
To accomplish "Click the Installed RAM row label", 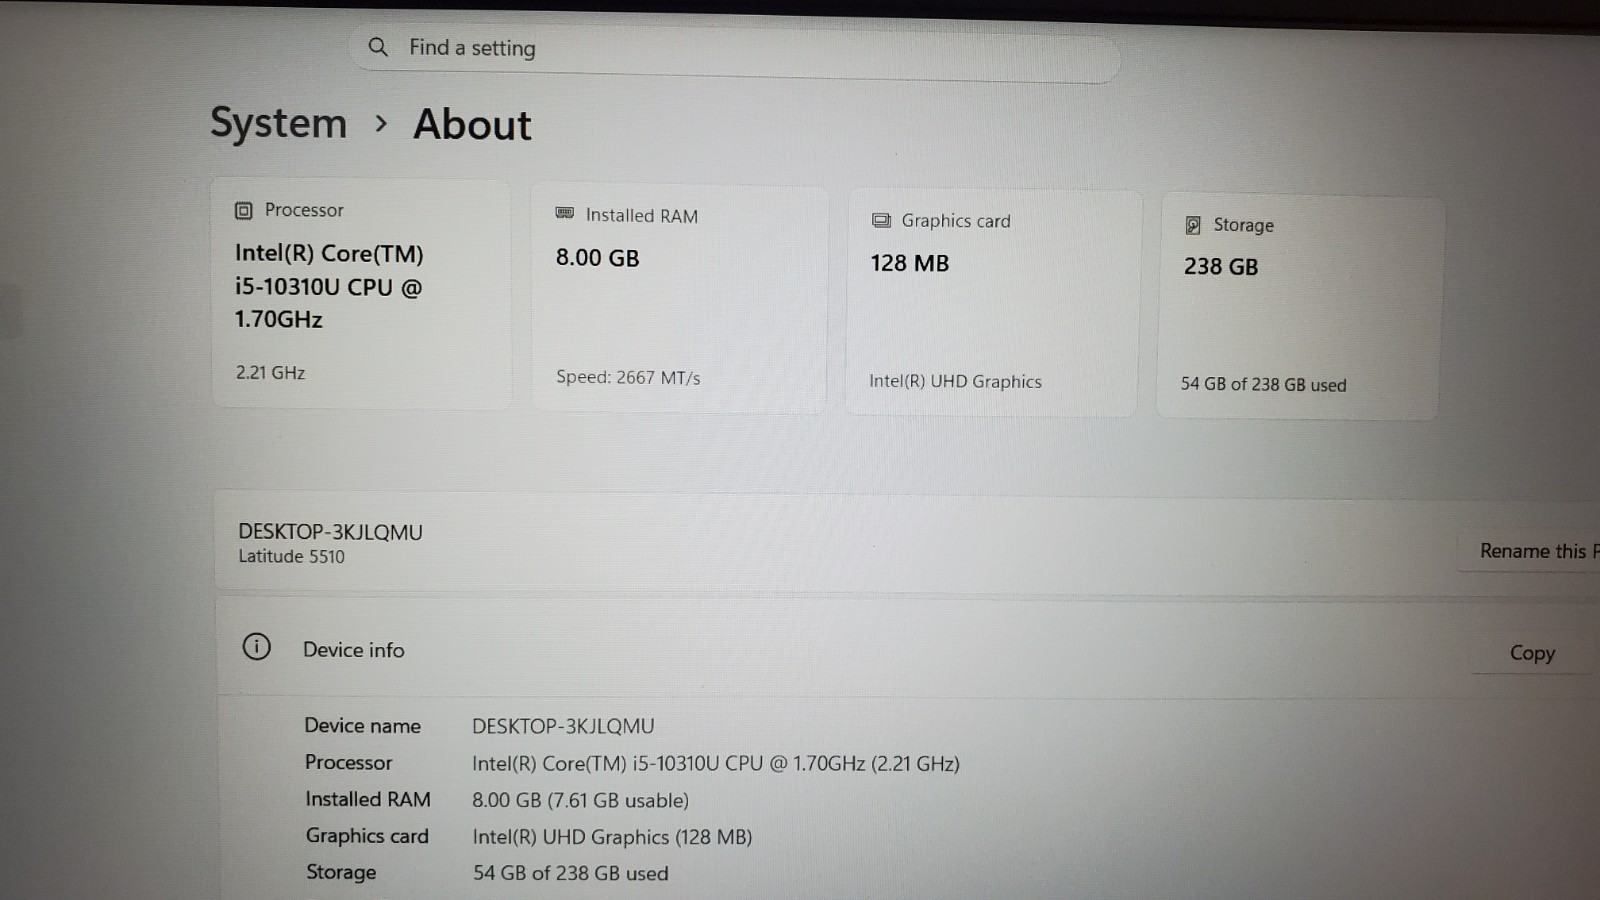I will tap(368, 799).
